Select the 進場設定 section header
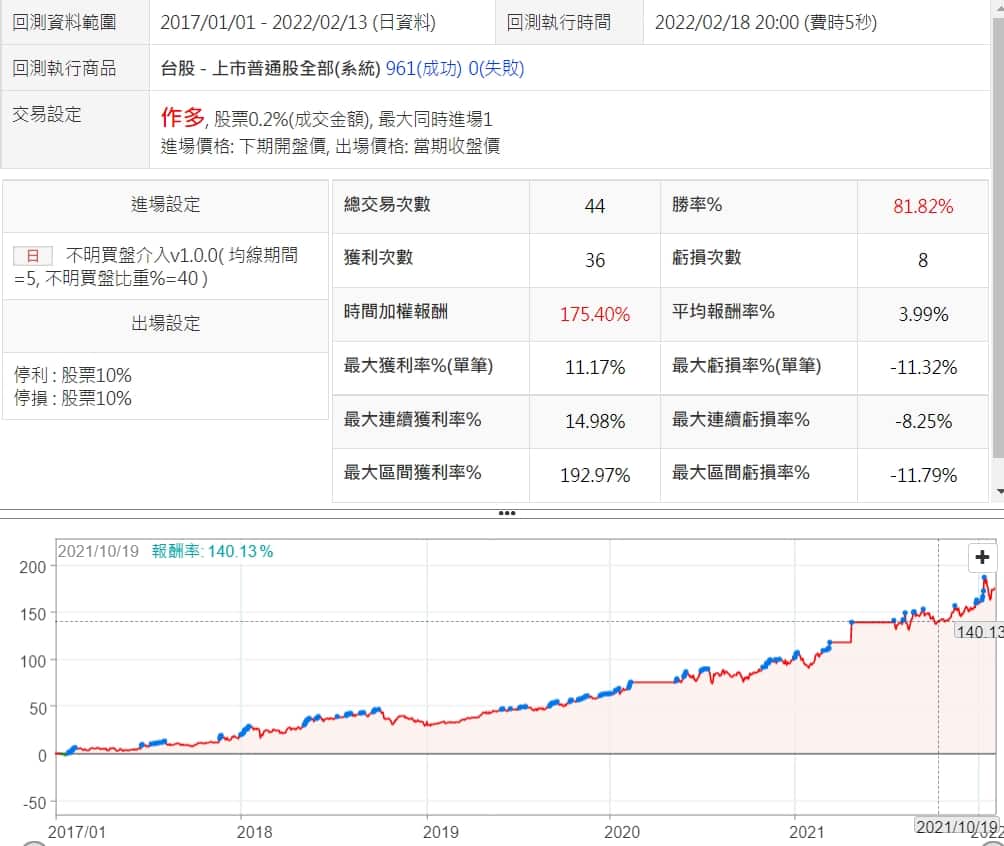This screenshot has height=846, width=1004. pyautogui.click(x=165, y=205)
